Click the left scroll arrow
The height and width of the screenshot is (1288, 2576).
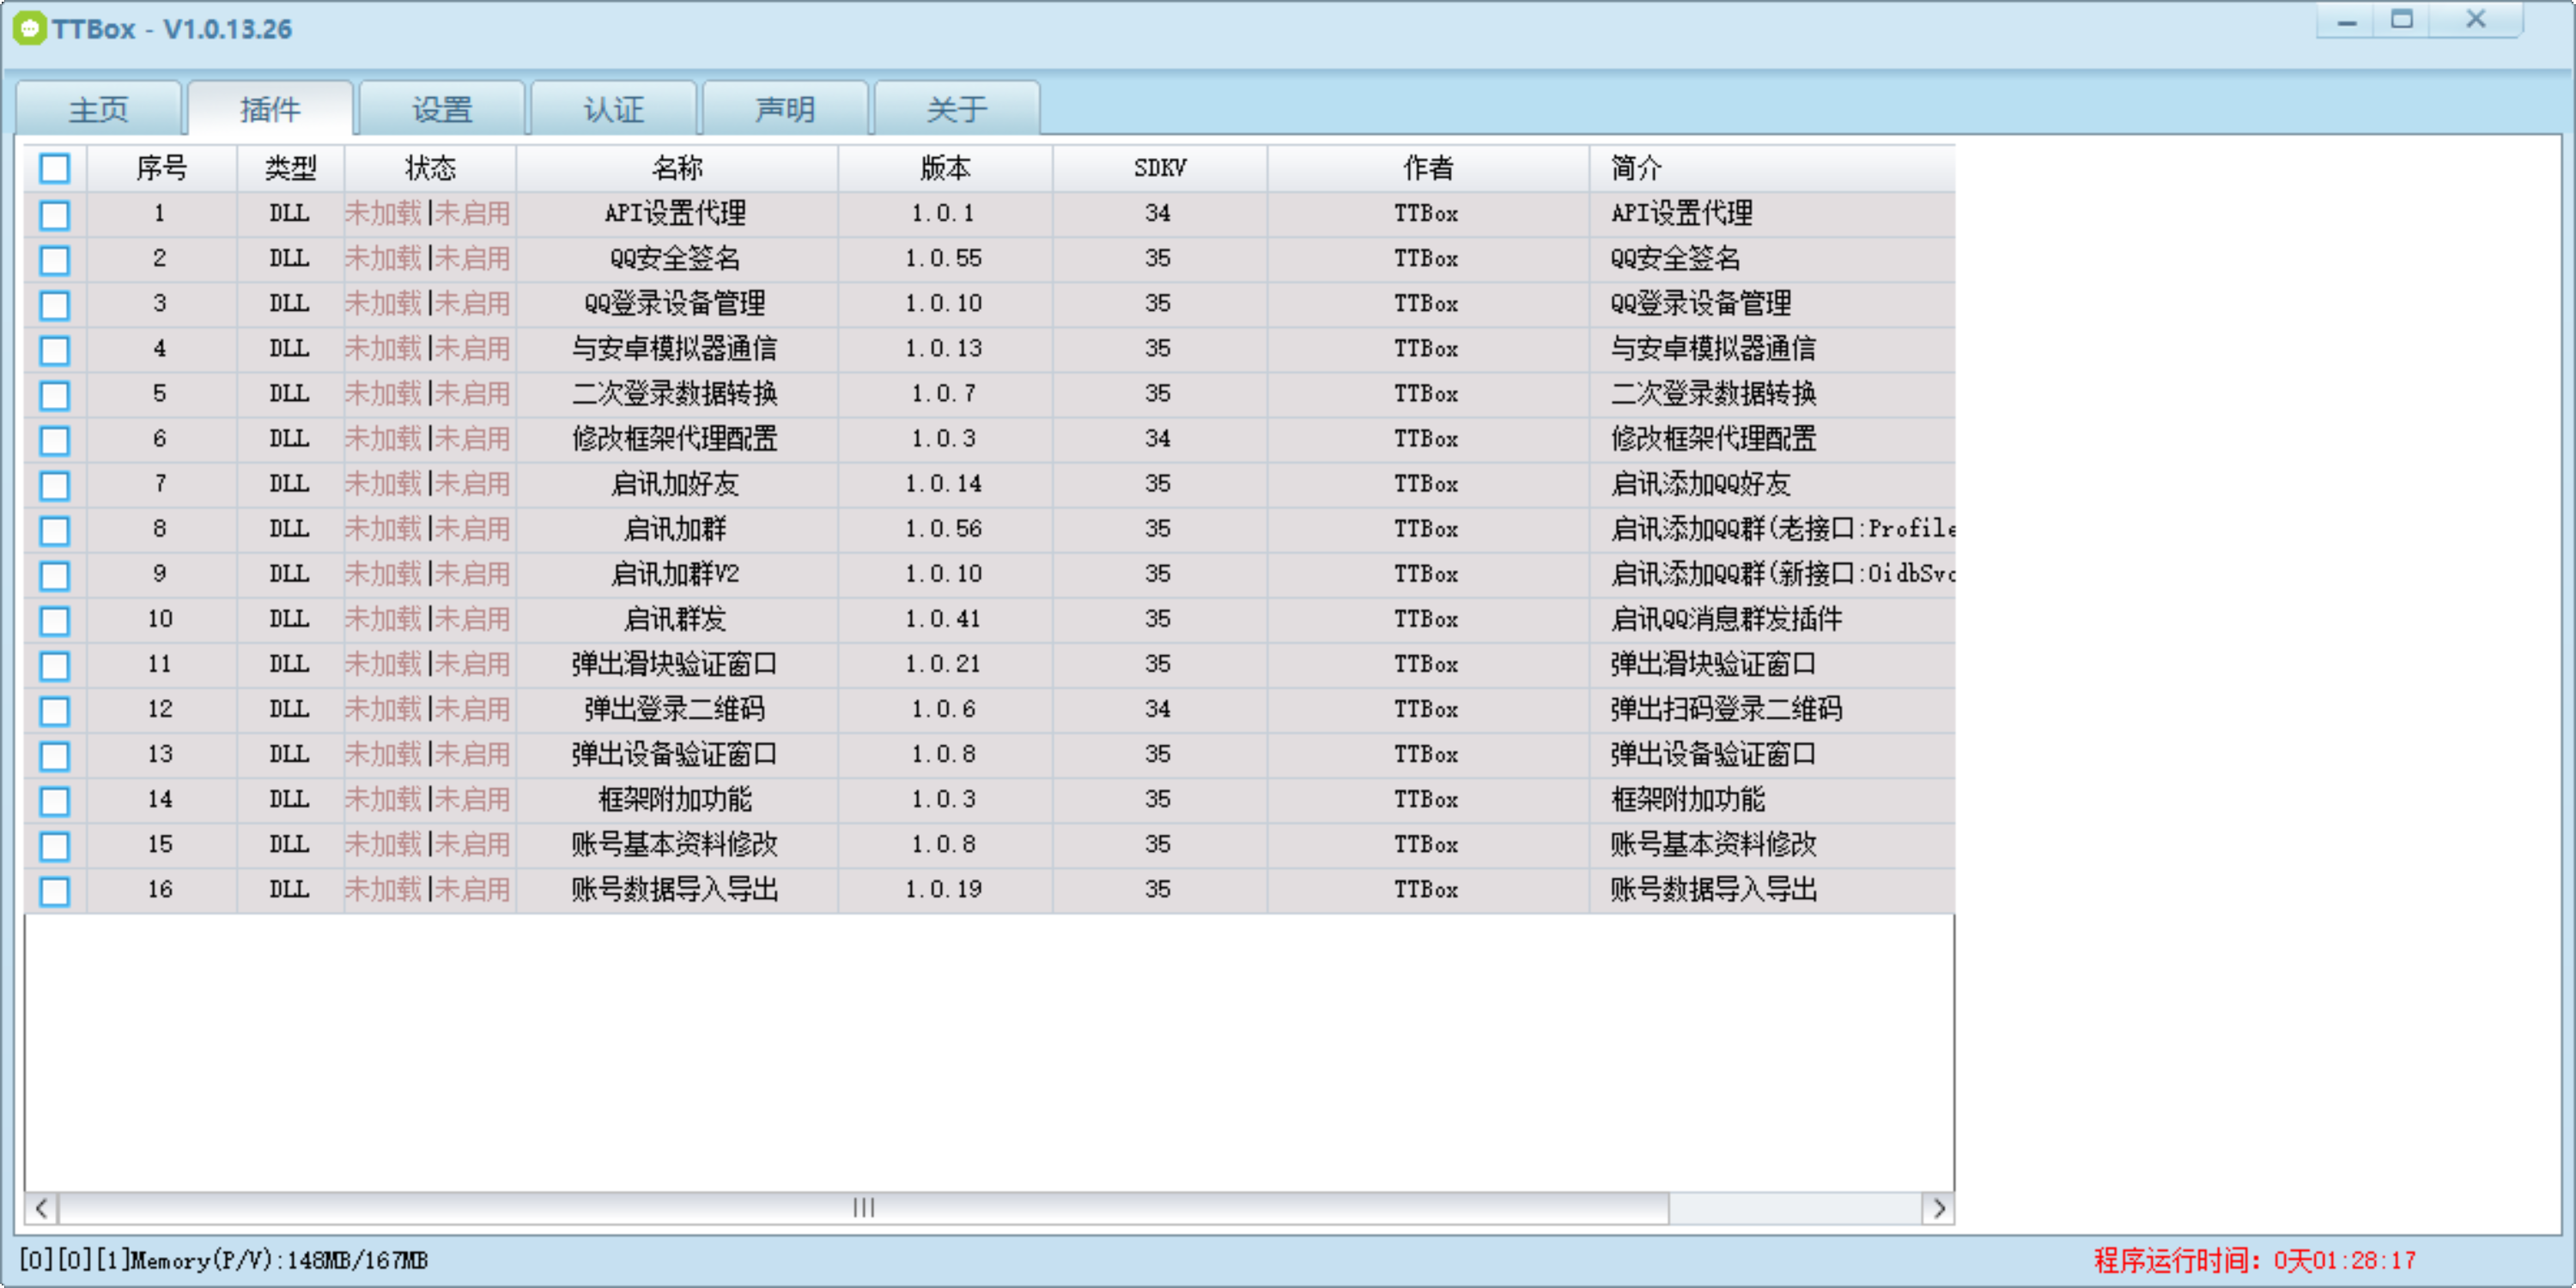click(x=41, y=1208)
